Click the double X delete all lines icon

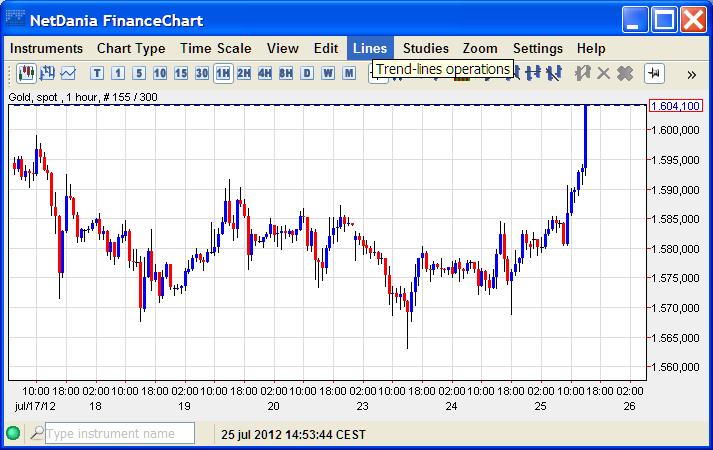tap(625, 73)
